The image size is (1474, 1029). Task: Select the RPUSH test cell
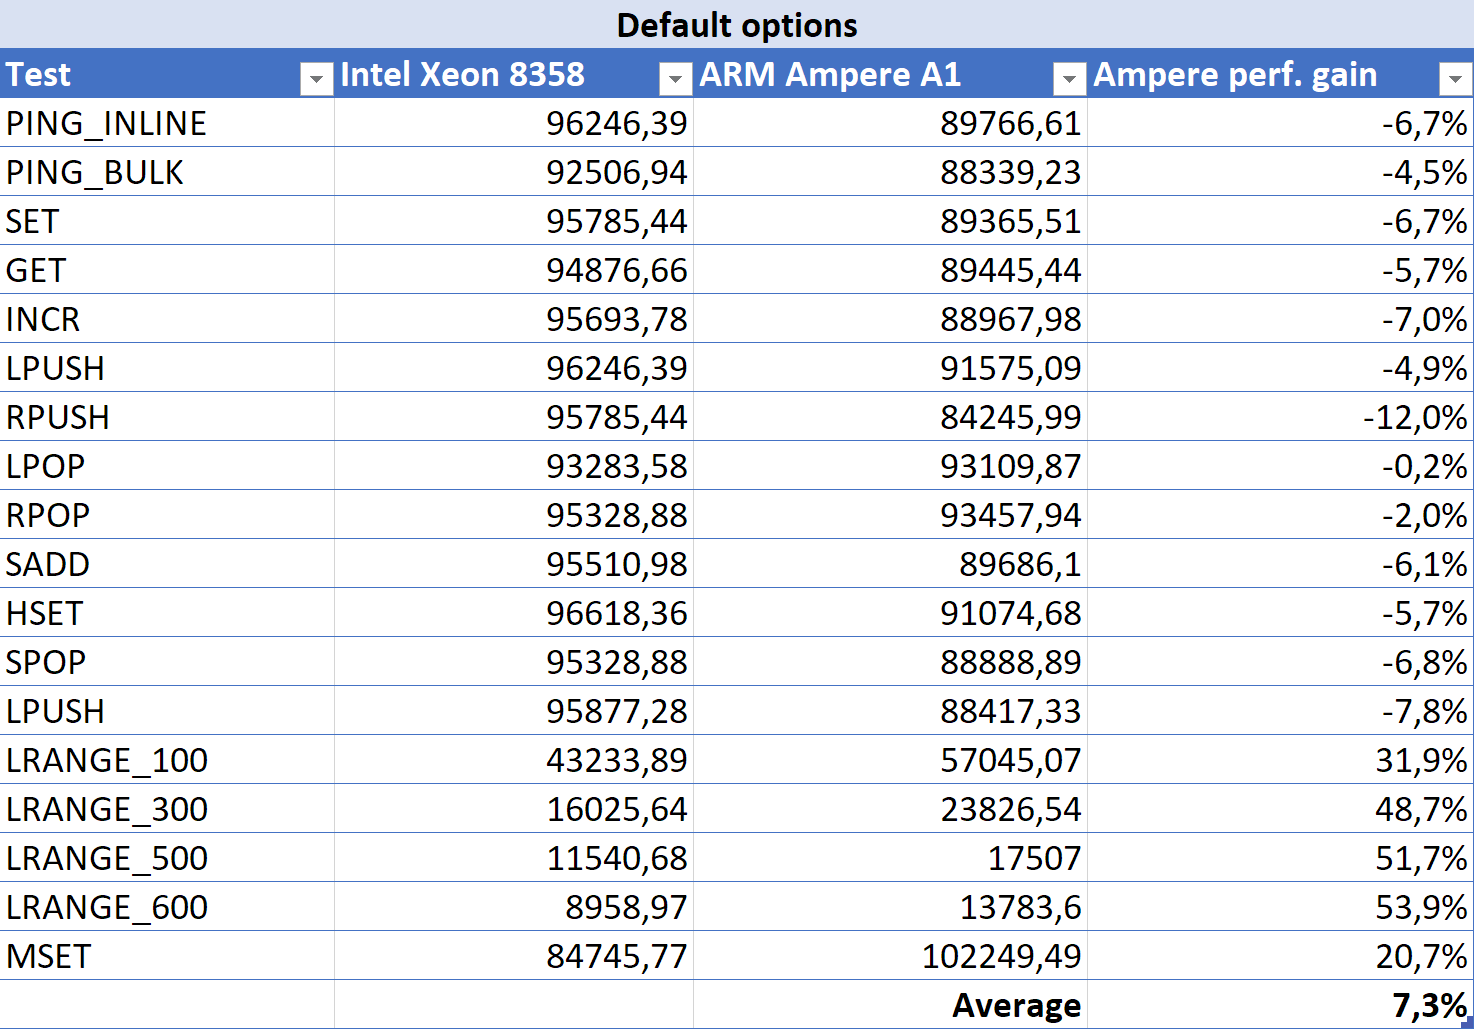167,417
